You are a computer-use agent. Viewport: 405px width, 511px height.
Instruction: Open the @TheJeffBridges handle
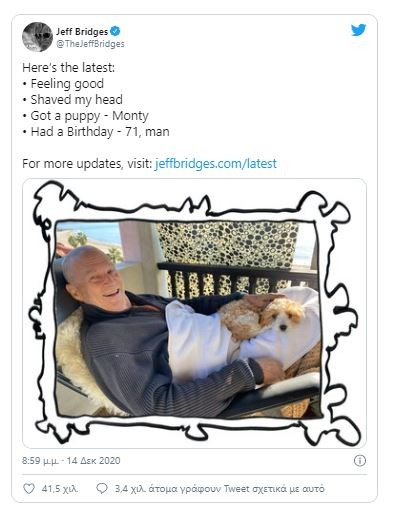pos(90,44)
